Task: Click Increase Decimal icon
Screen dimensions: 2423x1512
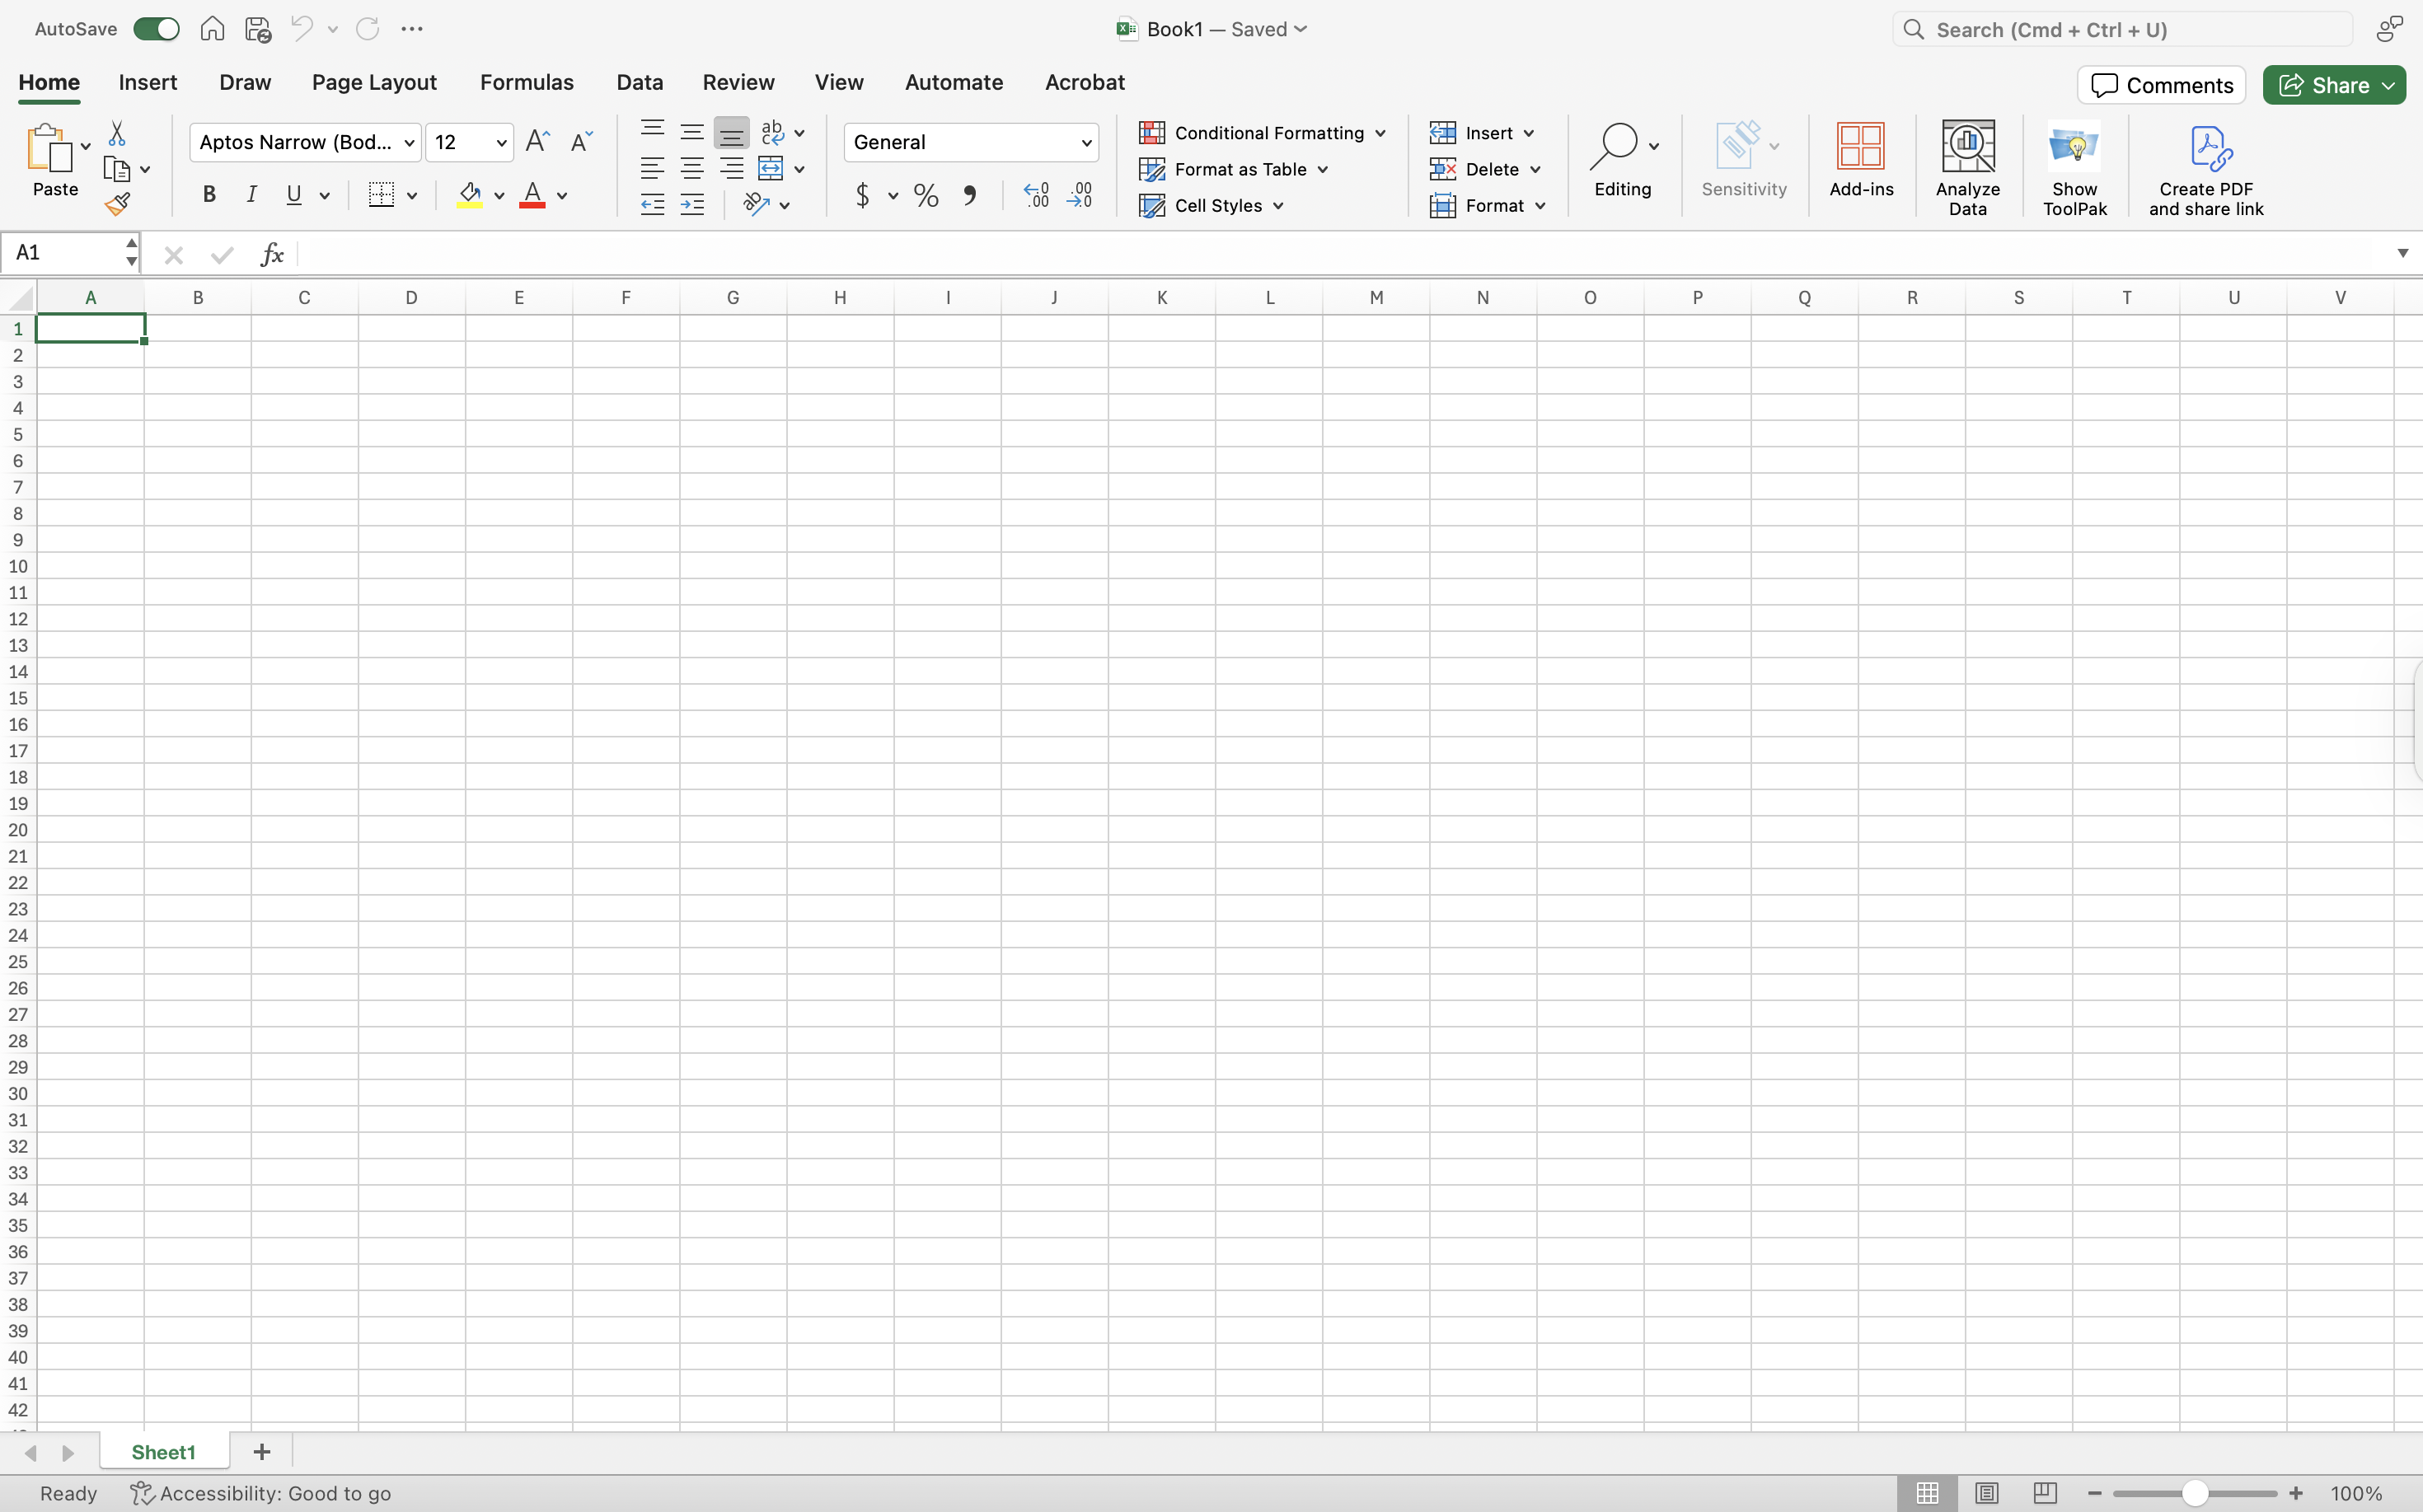Action: click(1036, 195)
